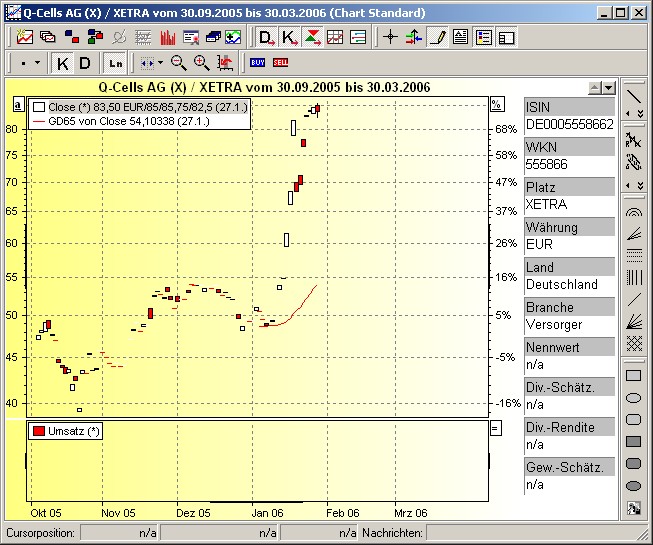Select the vertical lines tool

[634, 277]
